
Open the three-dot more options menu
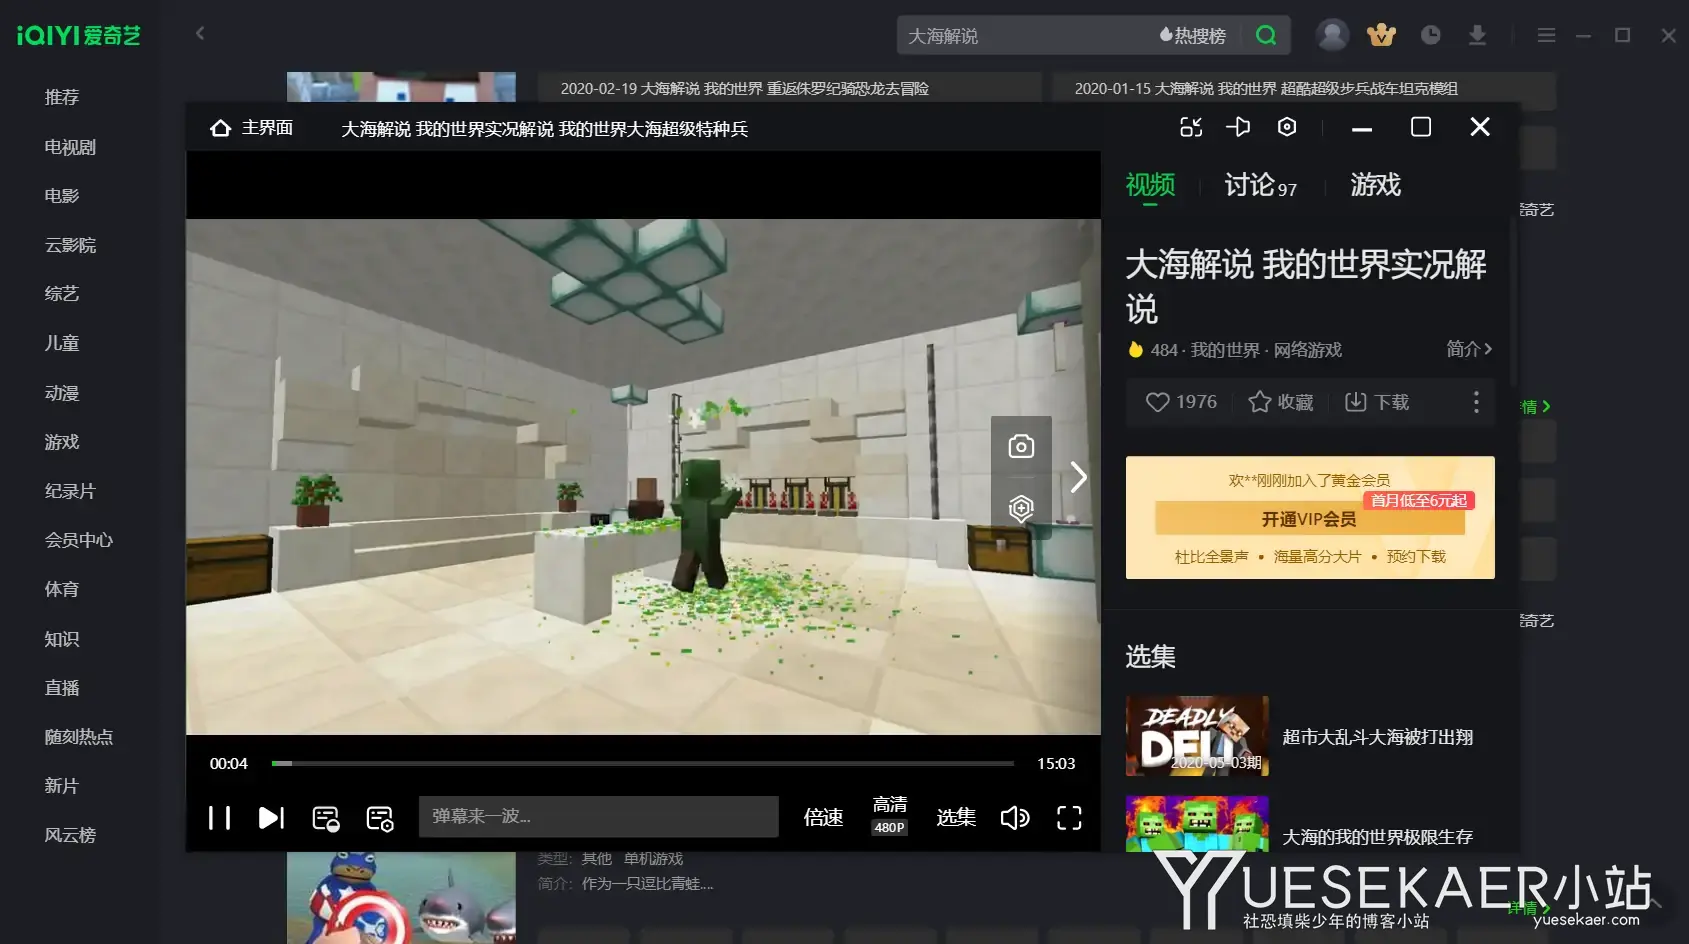click(x=1476, y=402)
